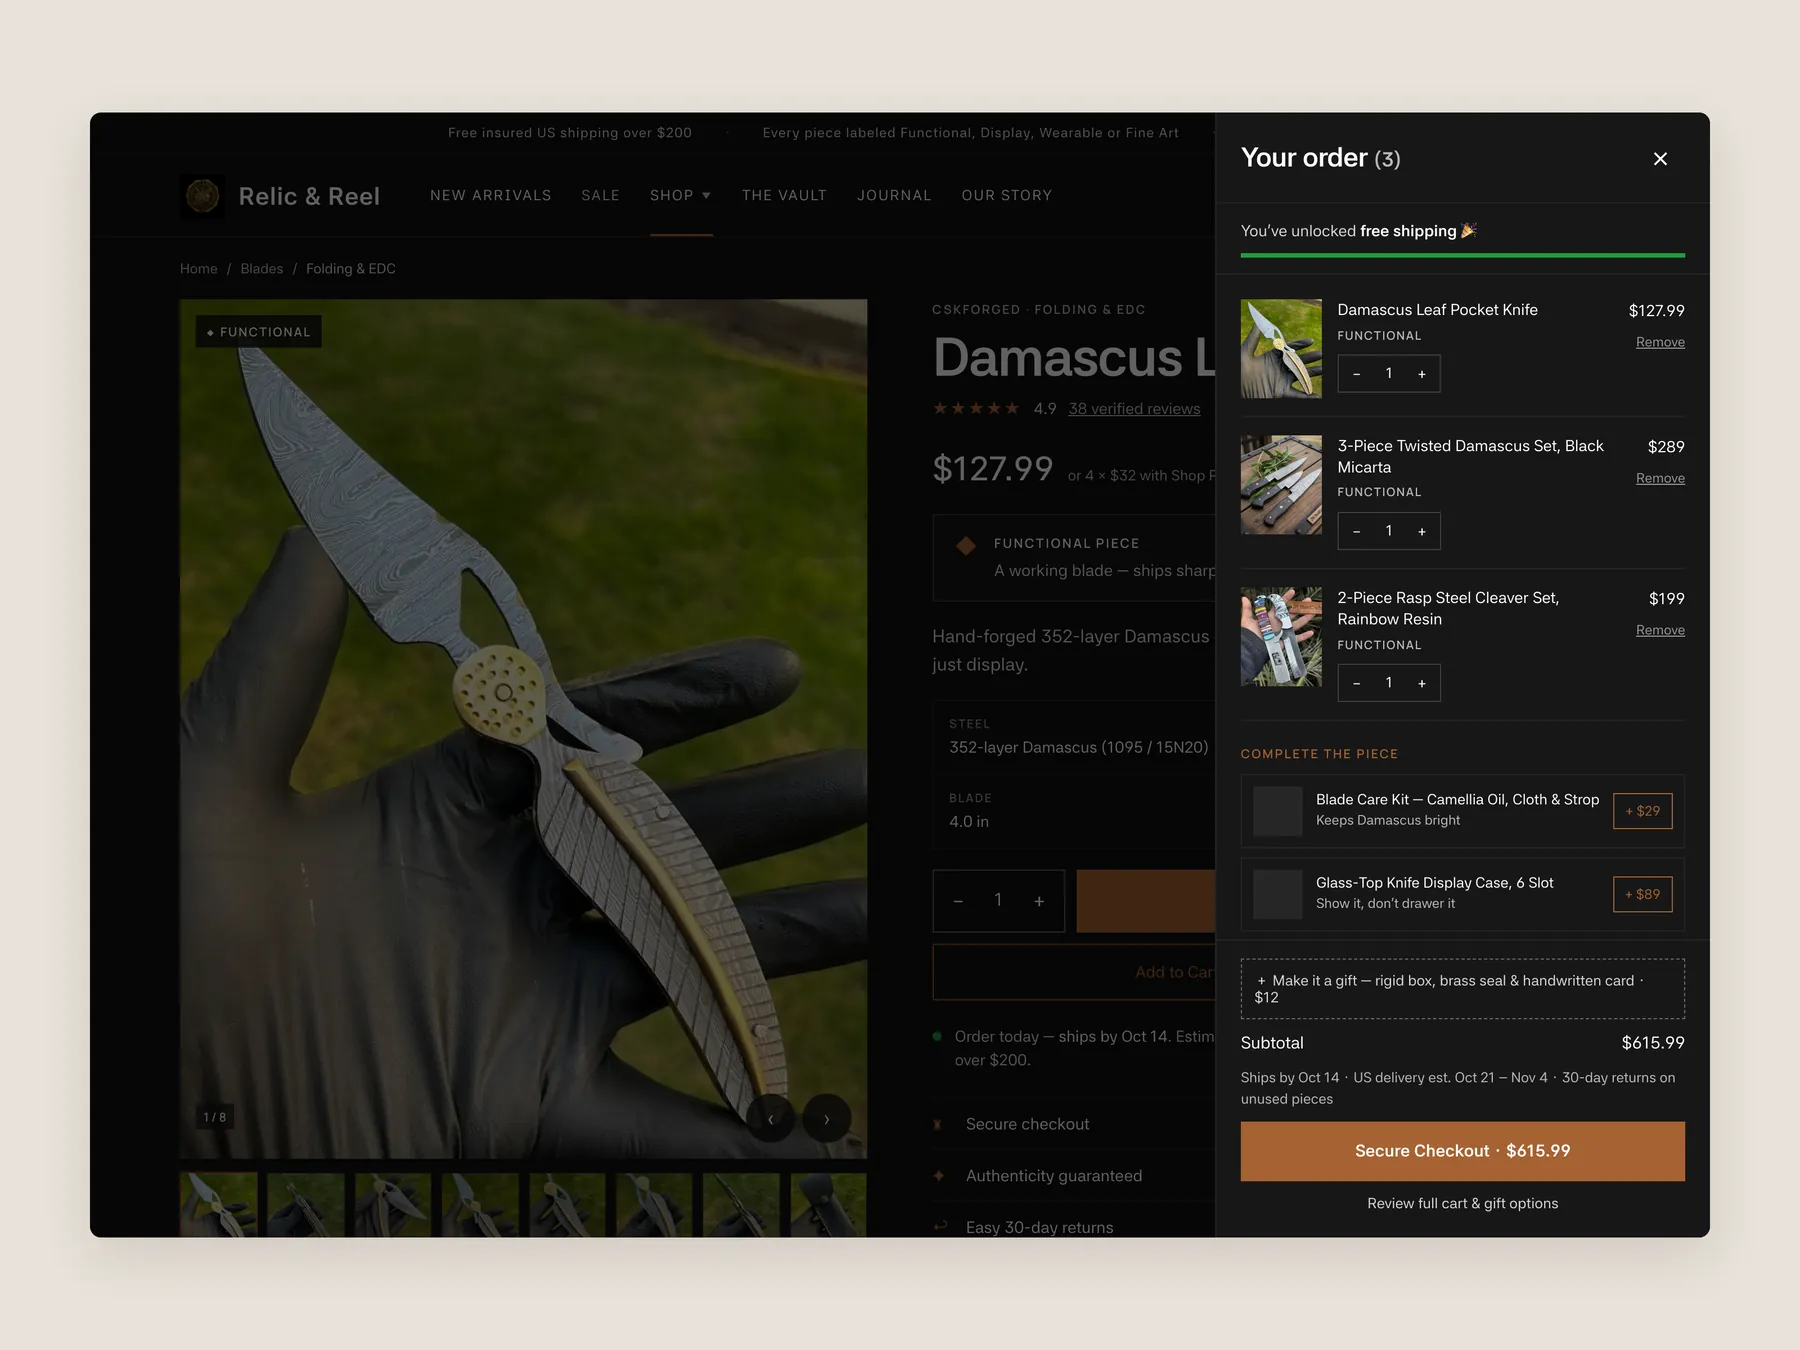Go to Home breadcrumb

coord(199,269)
